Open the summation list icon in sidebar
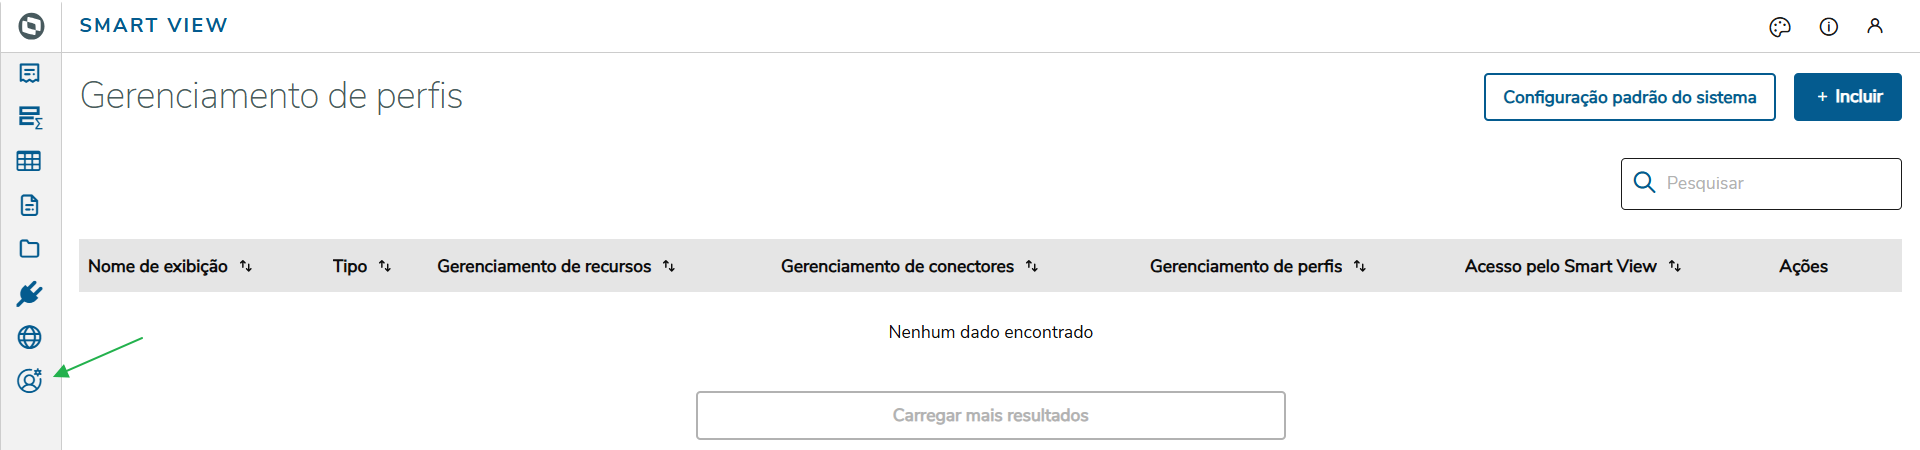This screenshot has height=450, width=1920. (30, 117)
